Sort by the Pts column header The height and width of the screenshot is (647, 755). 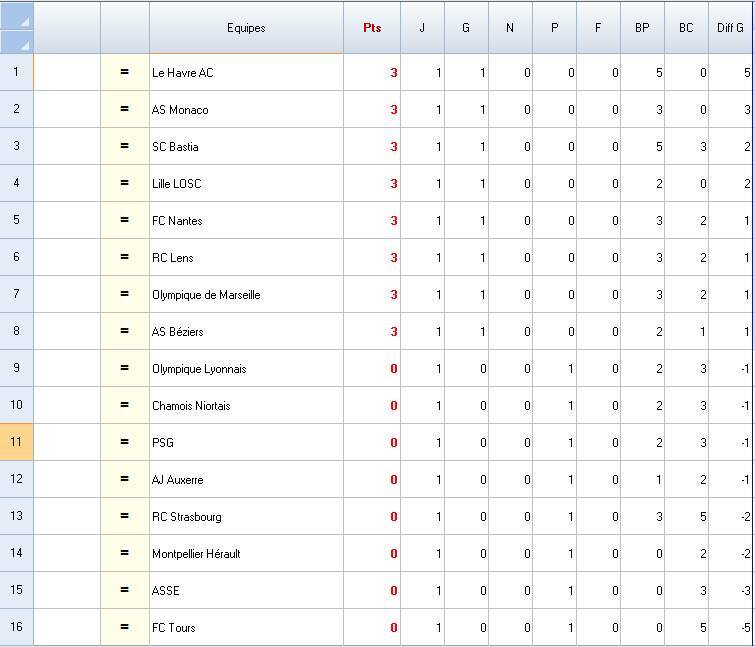[x=372, y=28]
